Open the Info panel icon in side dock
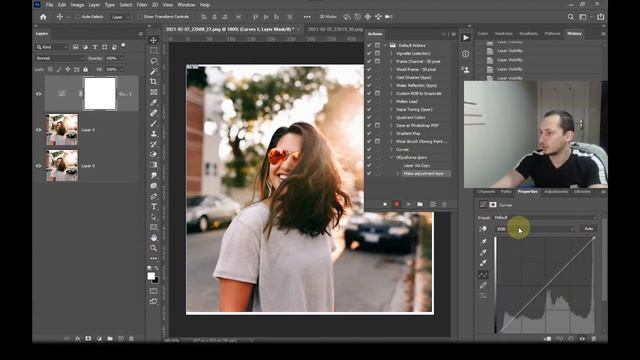Viewport: 640px width, 360px height. click(x=466, y=54)
